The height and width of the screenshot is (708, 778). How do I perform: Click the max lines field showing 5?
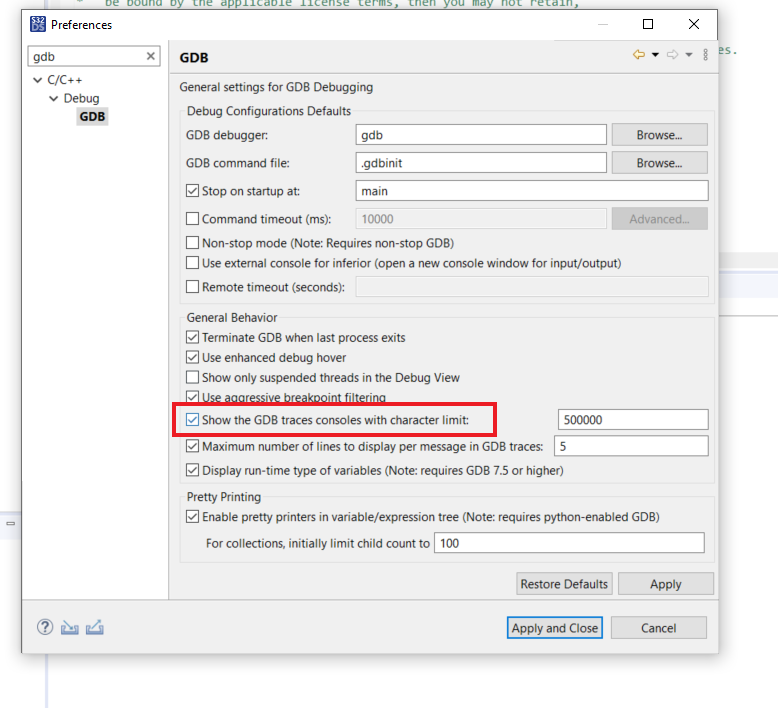(631, 446)
